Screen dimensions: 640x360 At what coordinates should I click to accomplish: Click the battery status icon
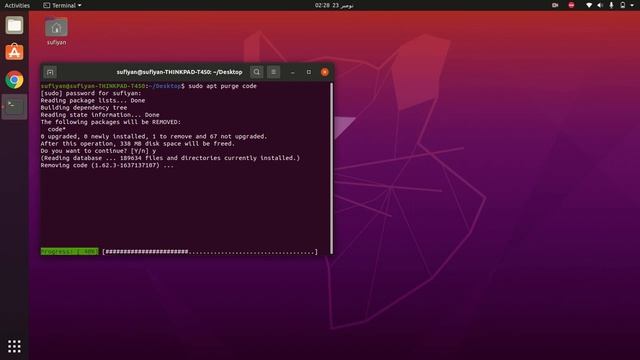622,5
